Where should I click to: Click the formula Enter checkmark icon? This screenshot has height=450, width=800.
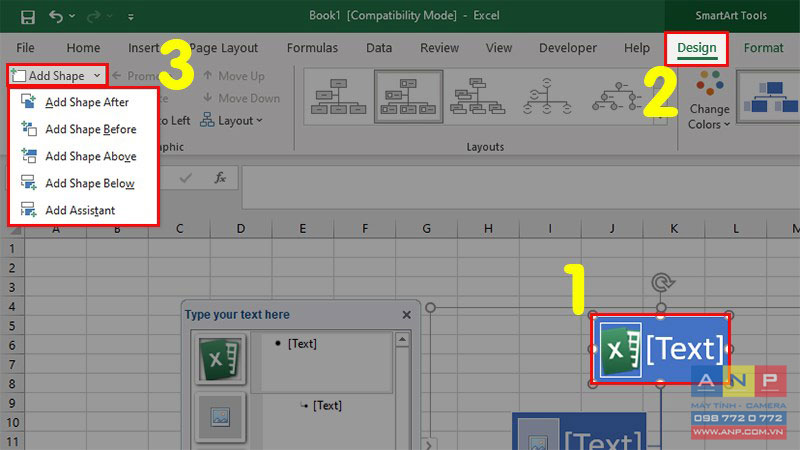coord(186,178)
